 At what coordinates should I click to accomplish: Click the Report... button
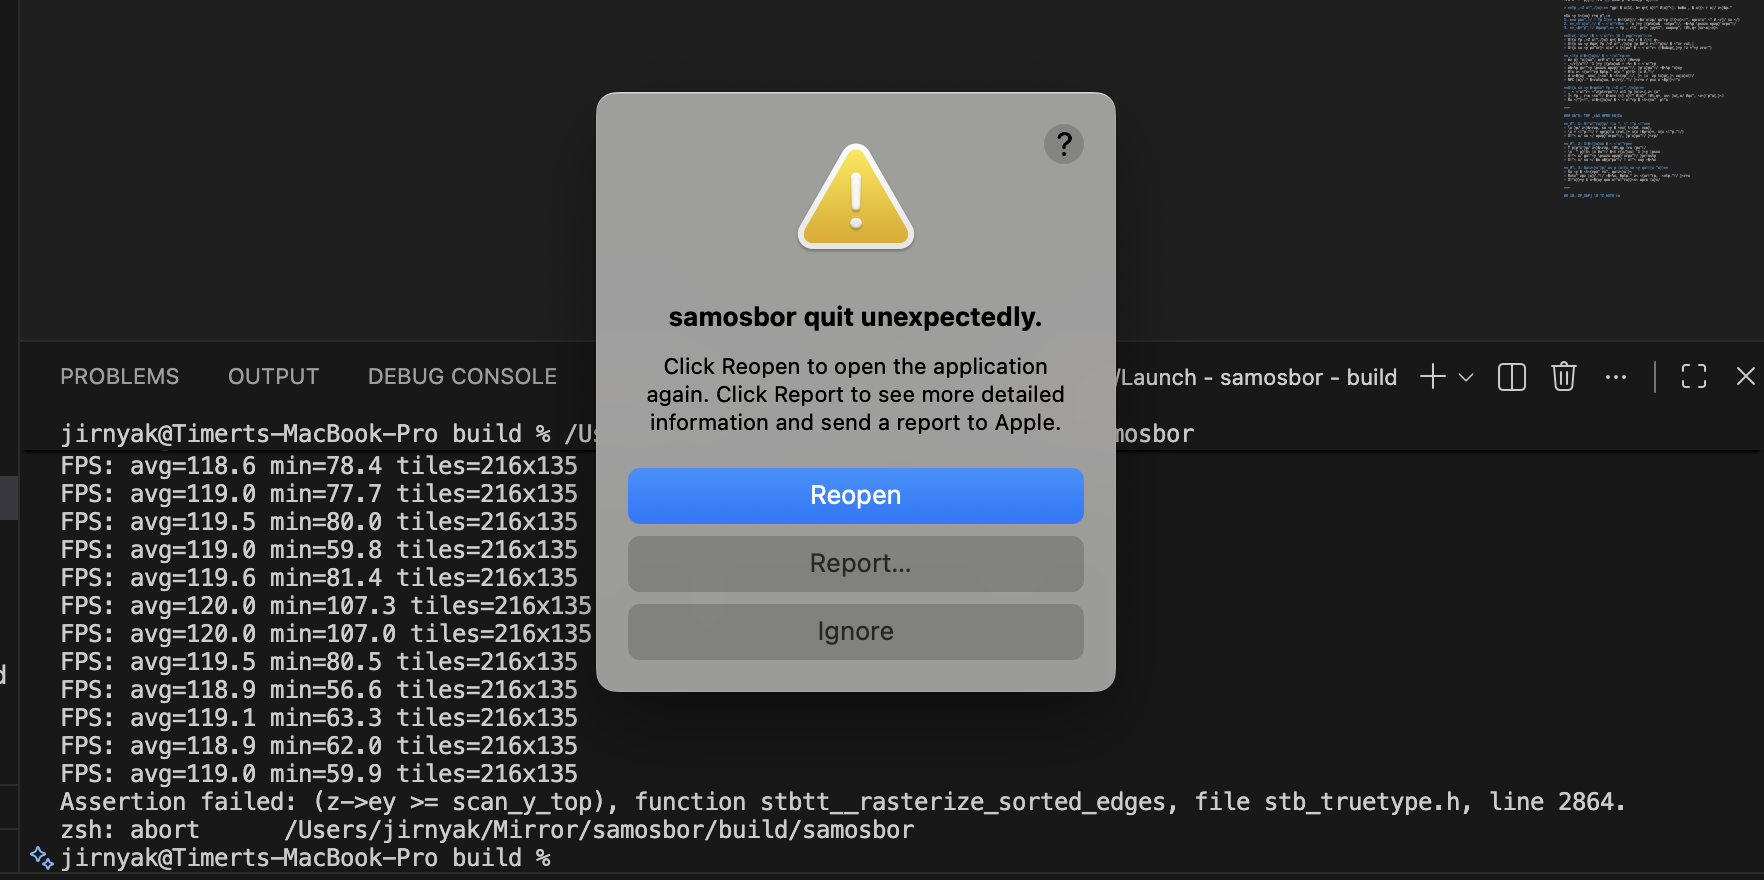(856, 564)
